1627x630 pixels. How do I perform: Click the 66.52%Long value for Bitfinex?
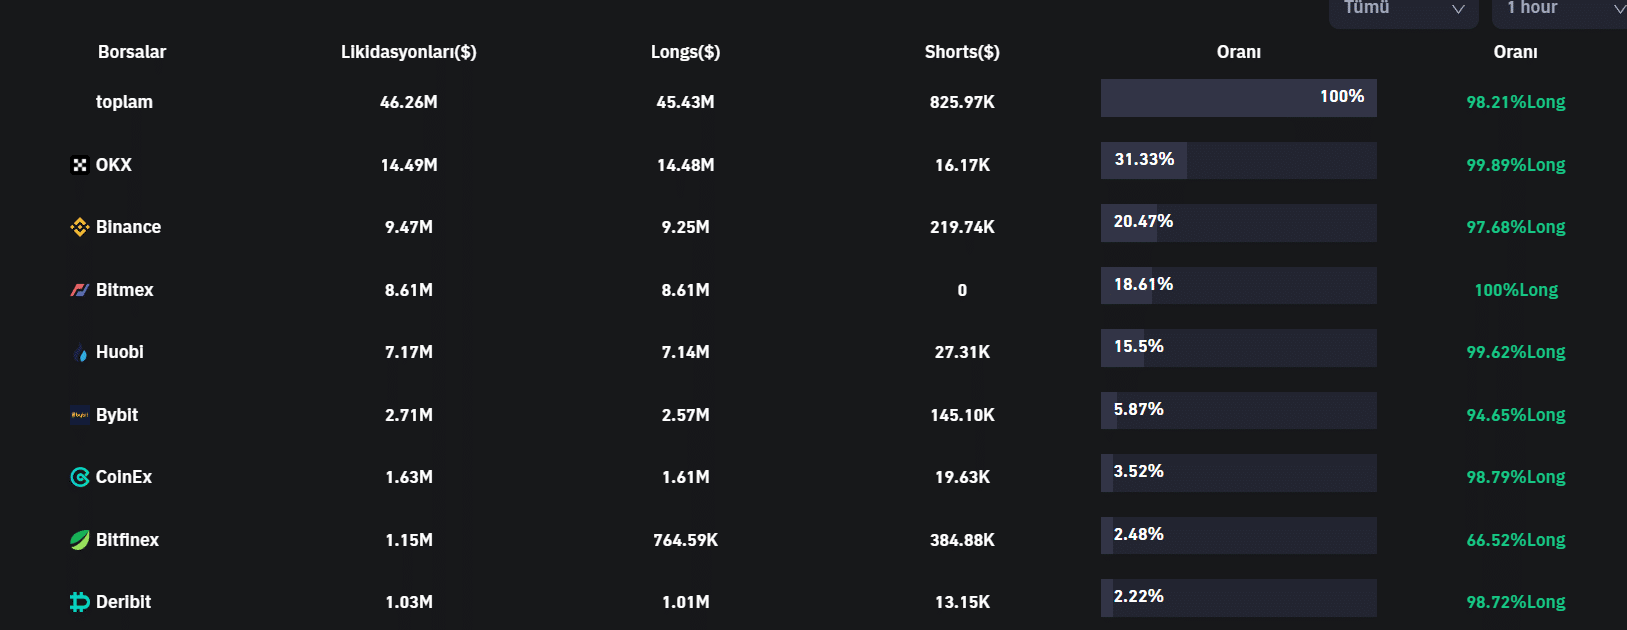point(1515,540)
